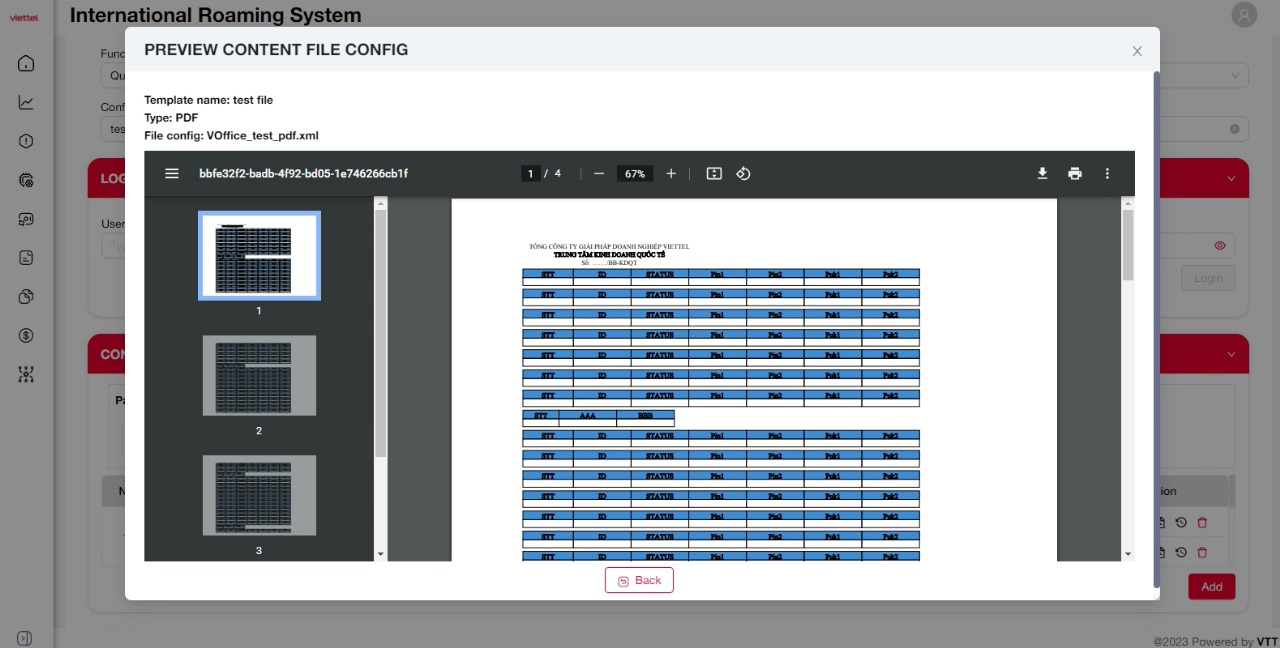
Task: Collapse the CON panel chevron
Action: (x=1231, y=355)
